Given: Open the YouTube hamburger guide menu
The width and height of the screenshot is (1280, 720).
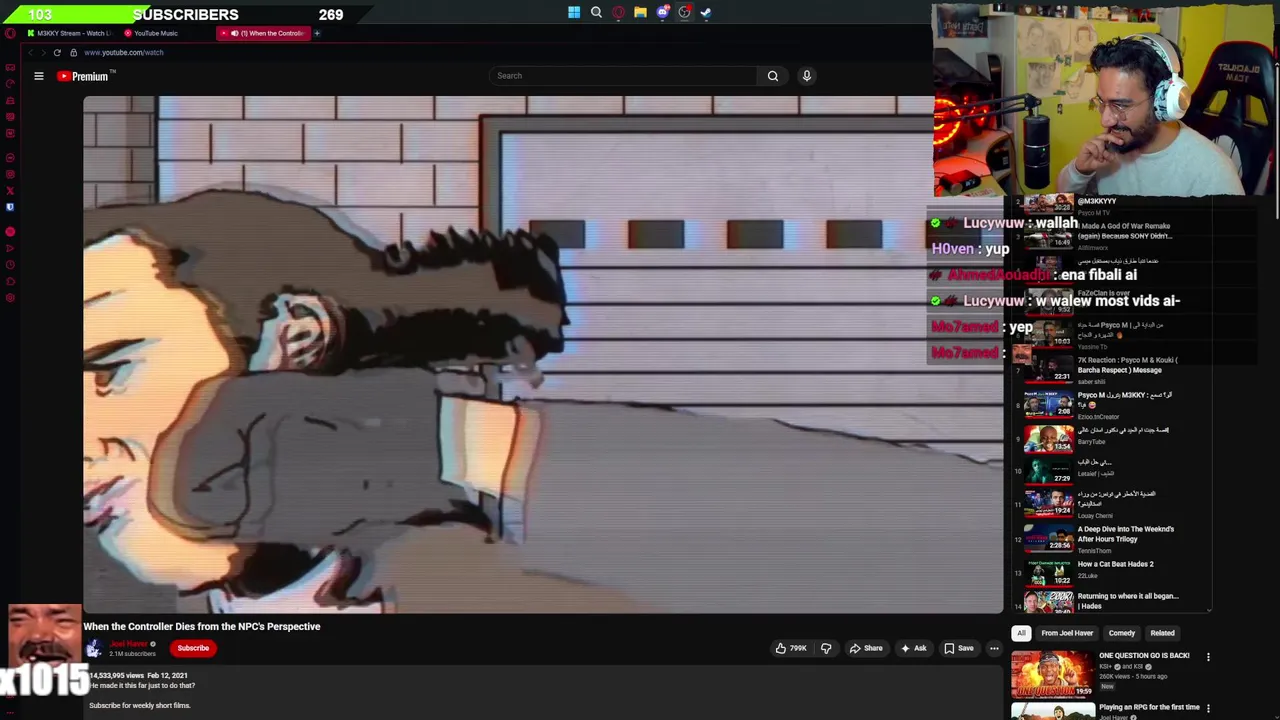Looking at the screenshot, I should (39, 76).
